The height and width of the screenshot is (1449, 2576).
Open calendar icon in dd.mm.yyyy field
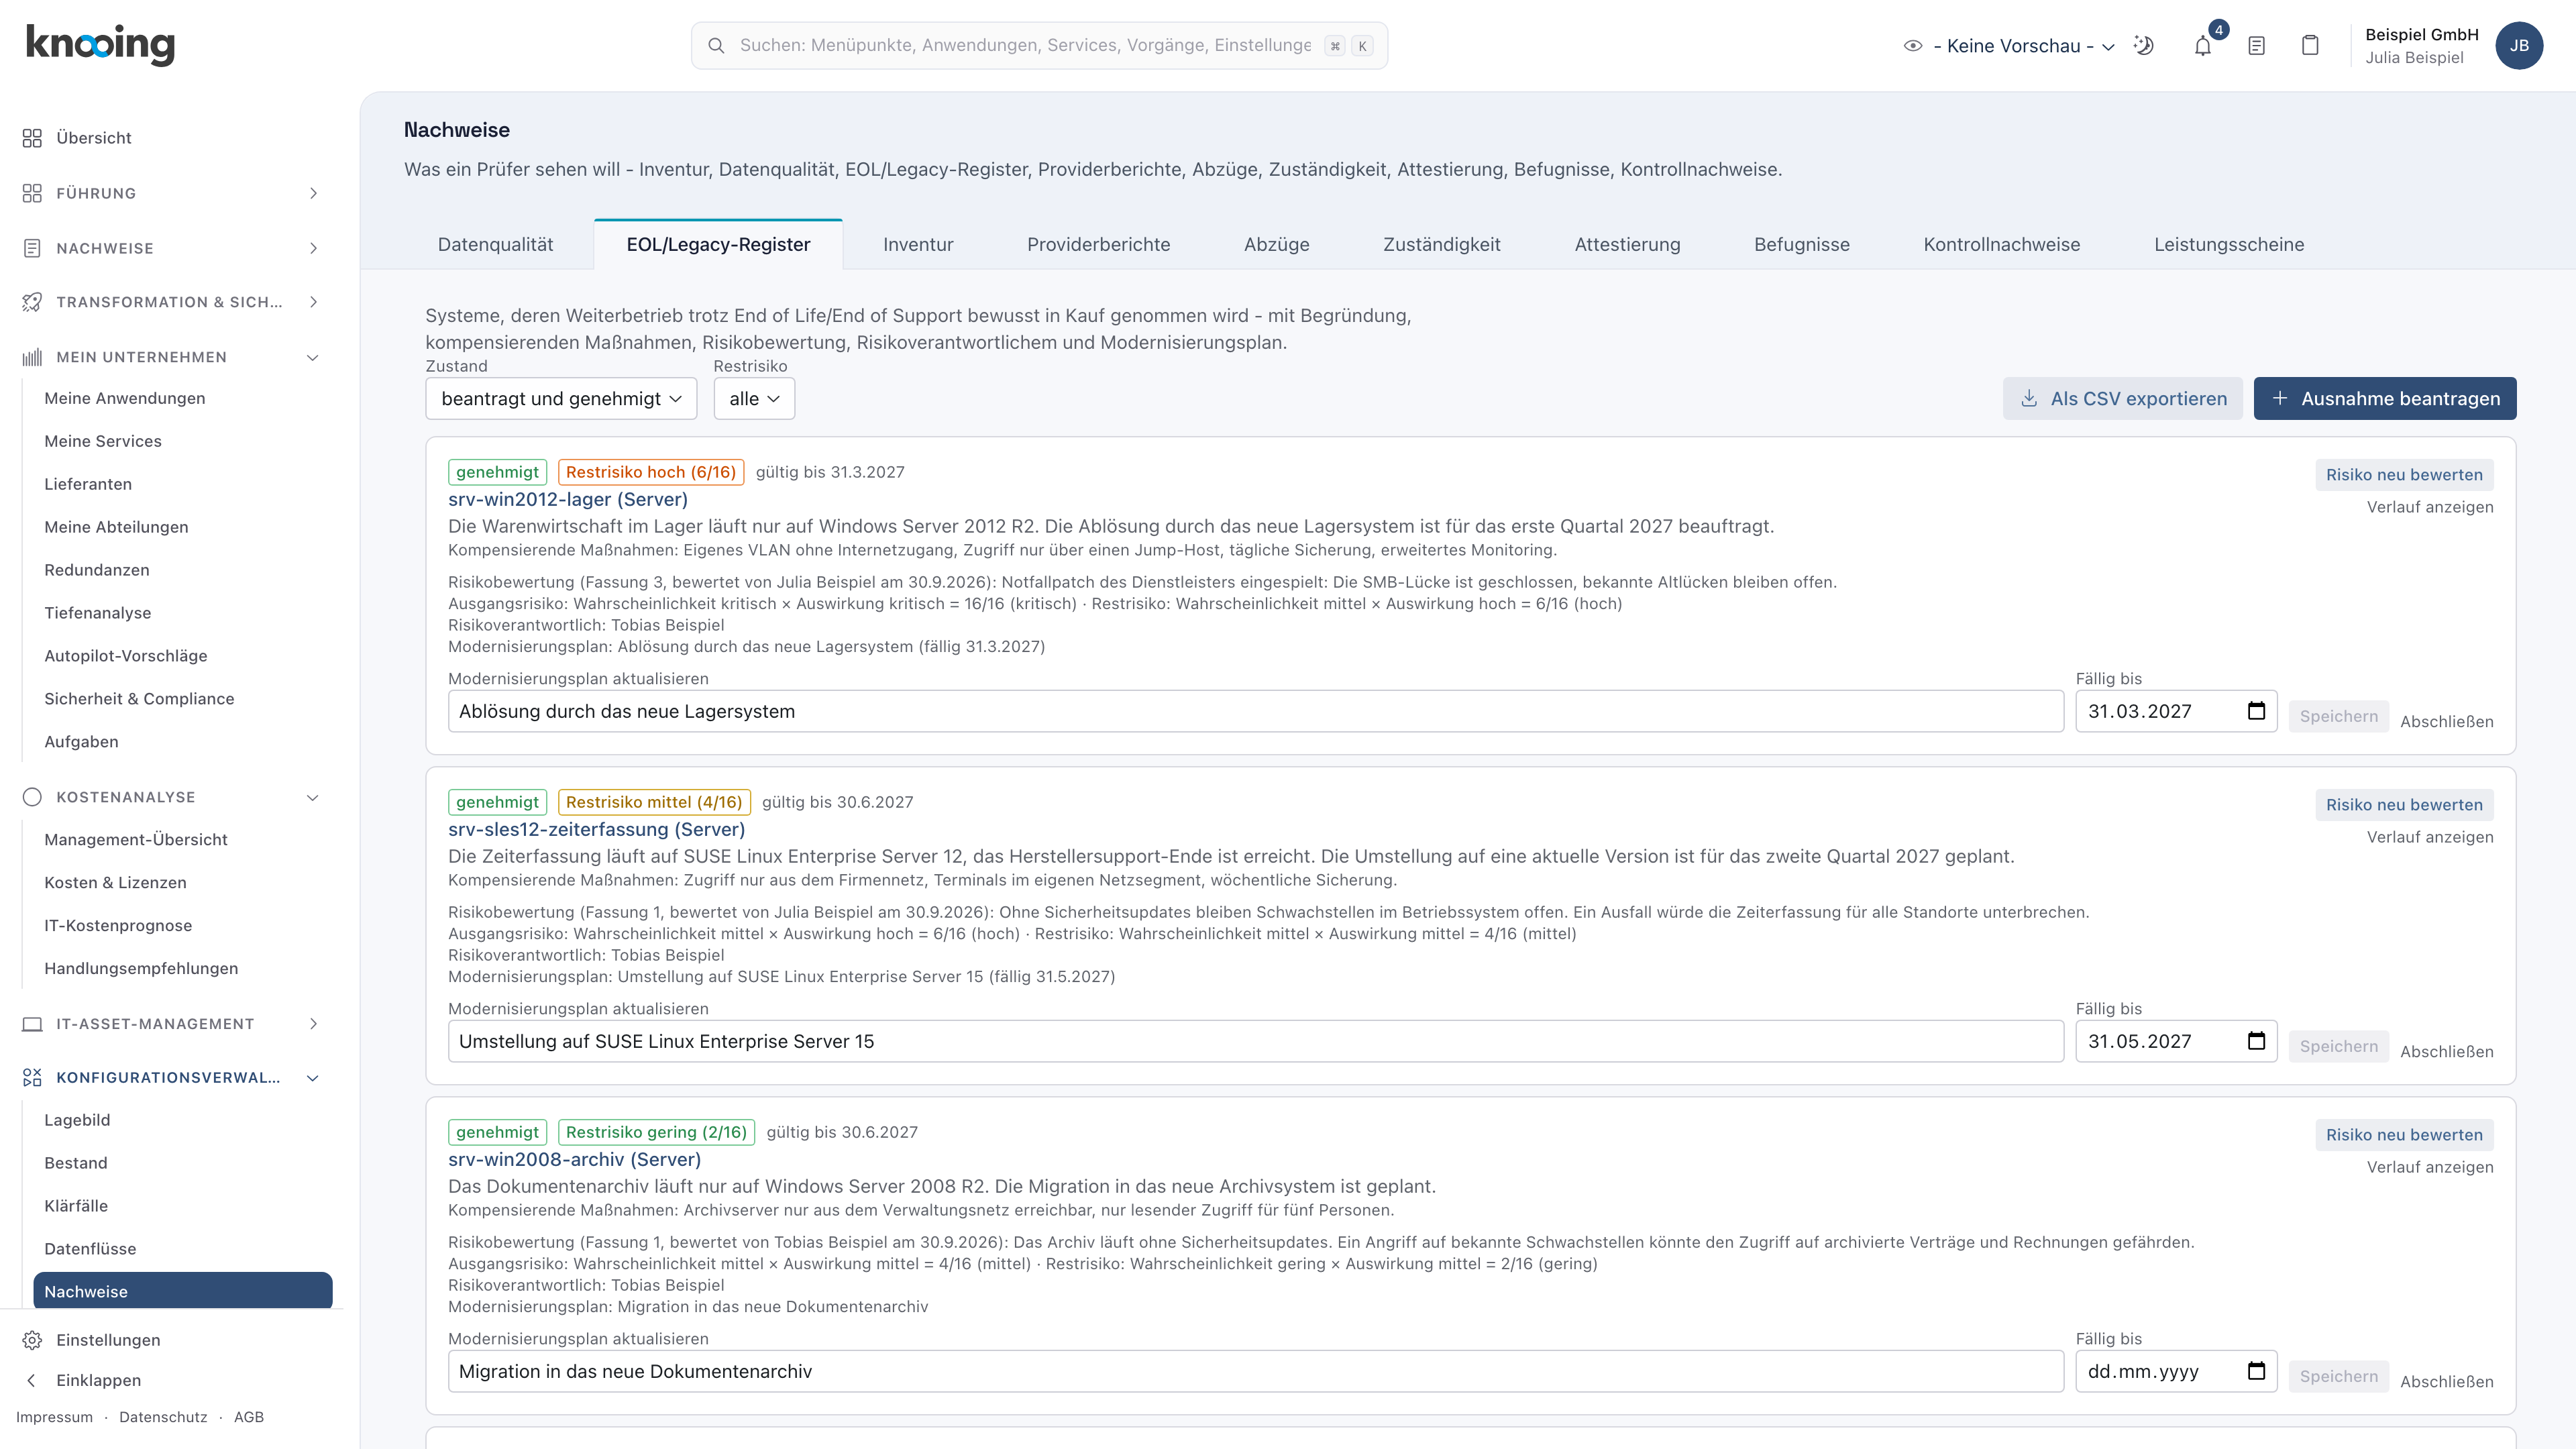coord(2256,1371)
